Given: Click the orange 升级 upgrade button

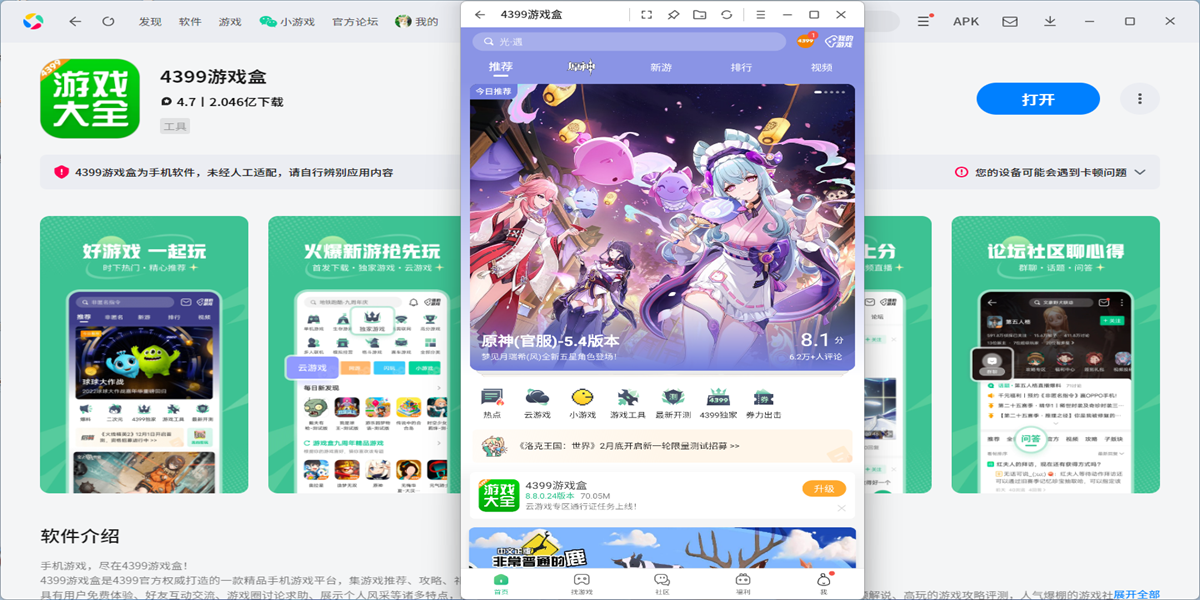Looking at the screenshot, I should click(x=824, y=488).
